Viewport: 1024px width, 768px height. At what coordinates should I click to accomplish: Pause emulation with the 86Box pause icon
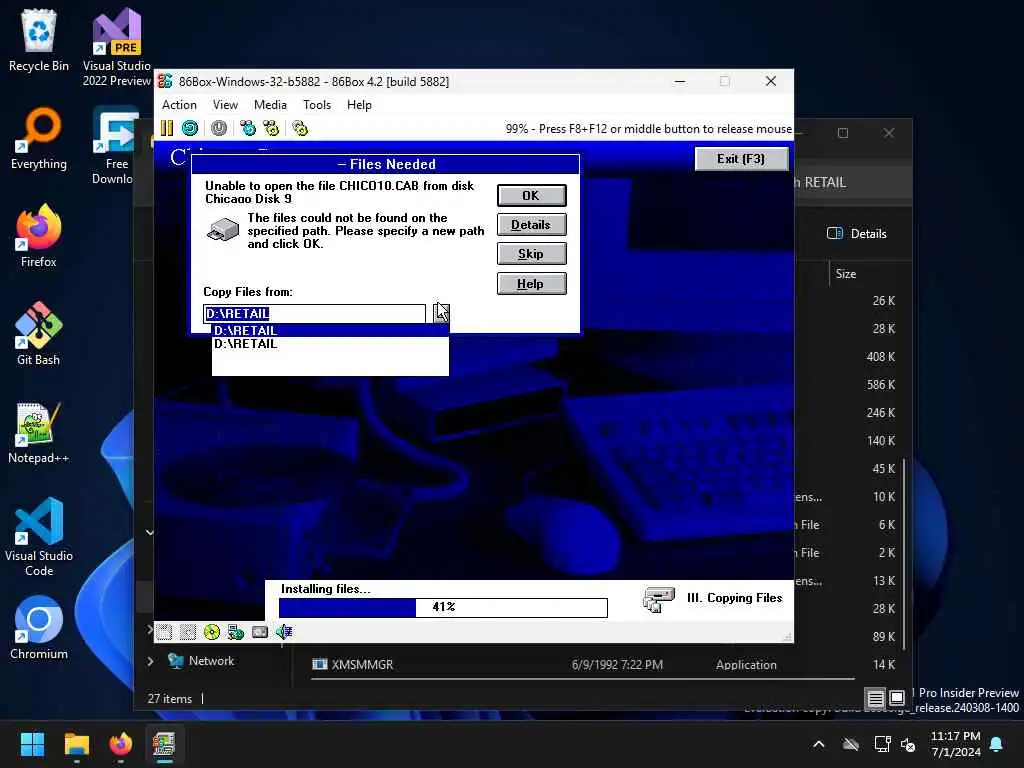click(167, 128)
